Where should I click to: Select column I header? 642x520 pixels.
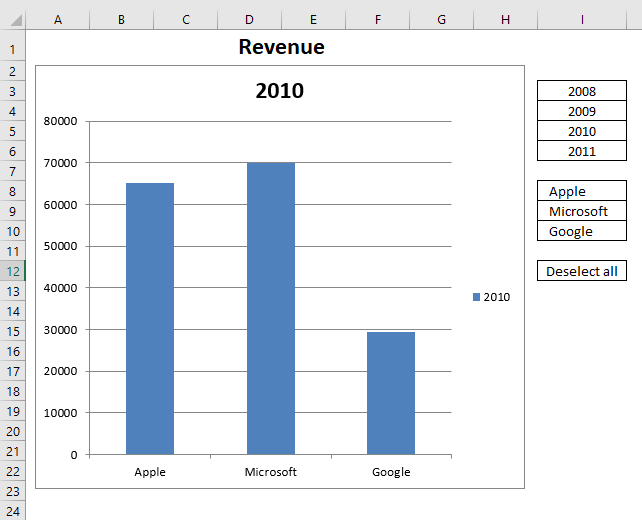(582, 20)
